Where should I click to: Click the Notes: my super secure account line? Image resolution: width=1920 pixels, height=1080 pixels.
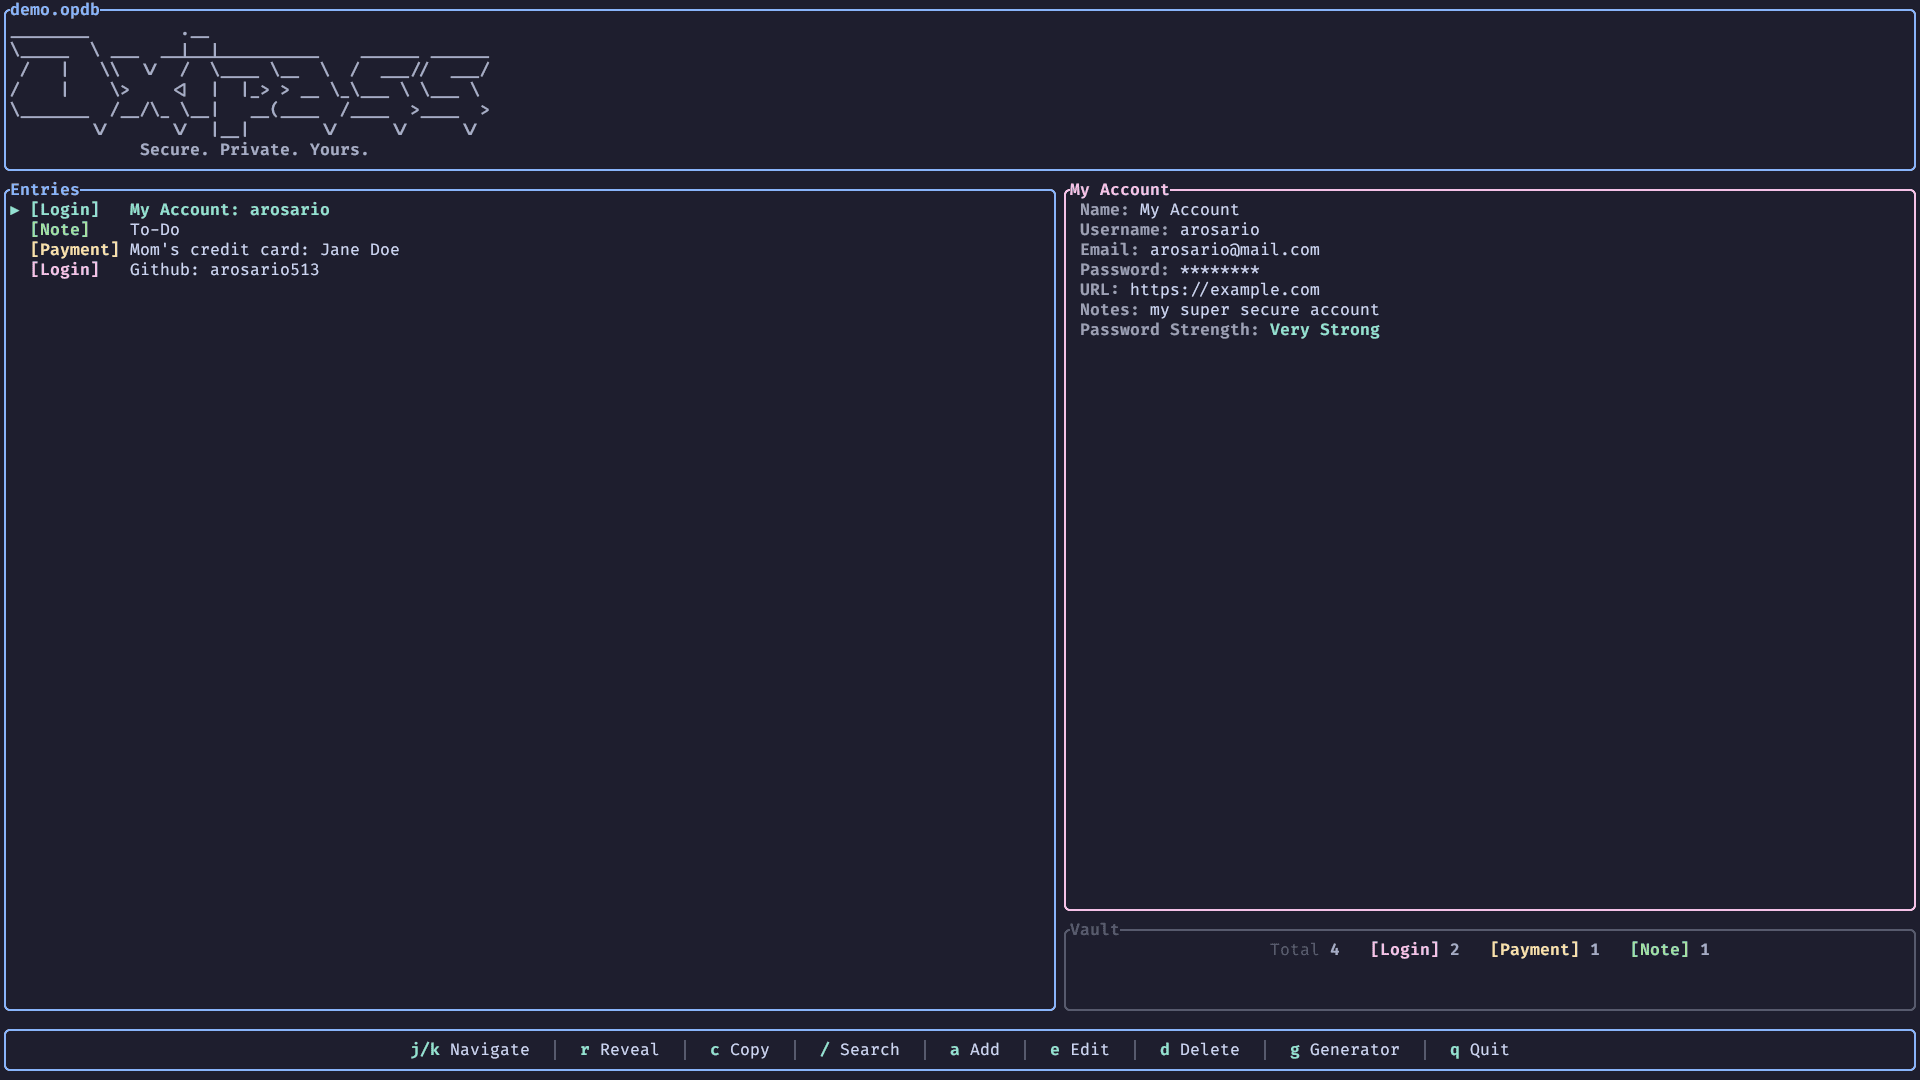(x=1230, y=310)
